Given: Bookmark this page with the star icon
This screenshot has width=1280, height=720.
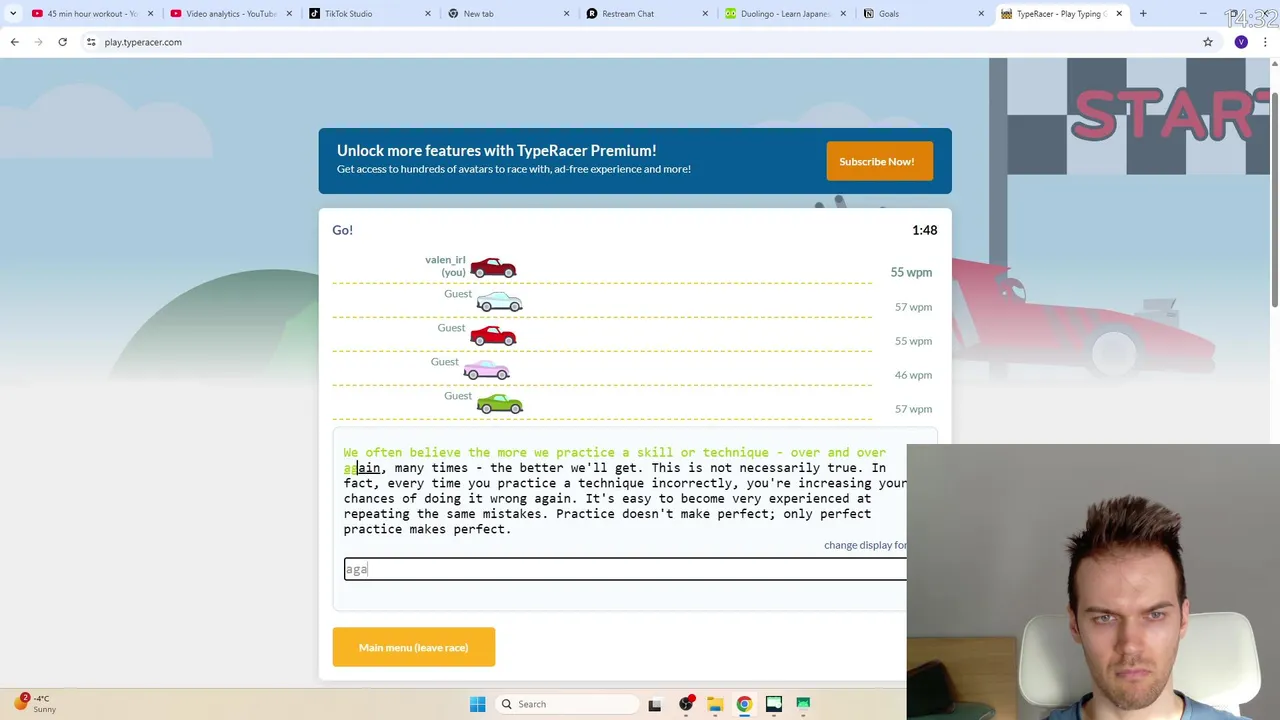Looking at the screenshot, I should click(1208, 42).
